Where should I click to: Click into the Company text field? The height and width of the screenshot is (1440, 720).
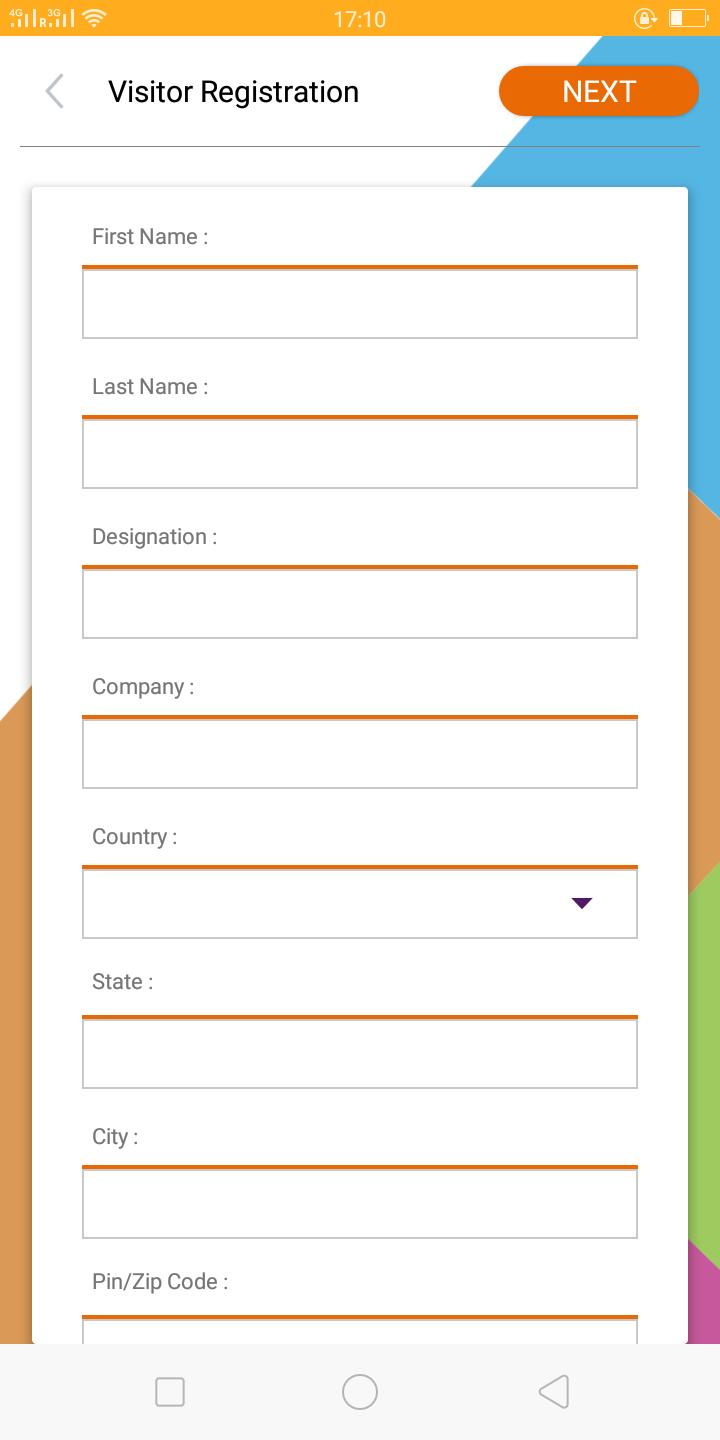[x=360, y=754]
